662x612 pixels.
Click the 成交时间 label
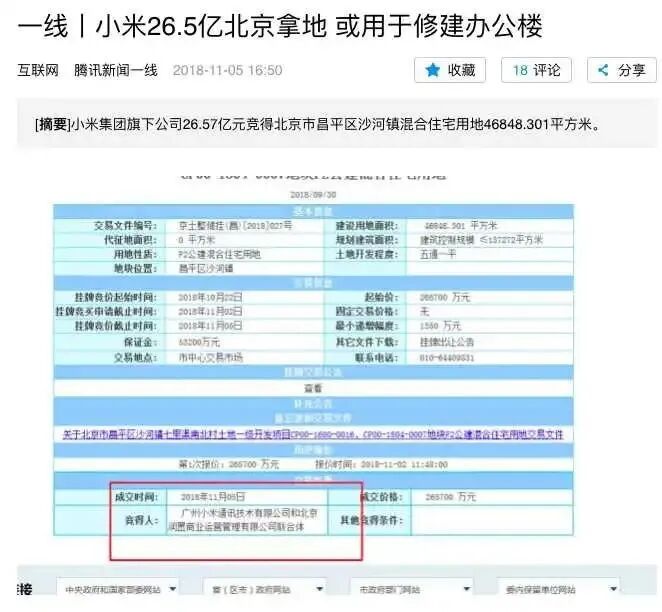click(x=136, y=497)
